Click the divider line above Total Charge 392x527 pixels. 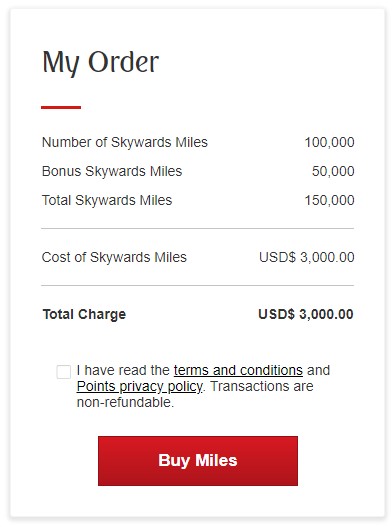coord(198,286)
